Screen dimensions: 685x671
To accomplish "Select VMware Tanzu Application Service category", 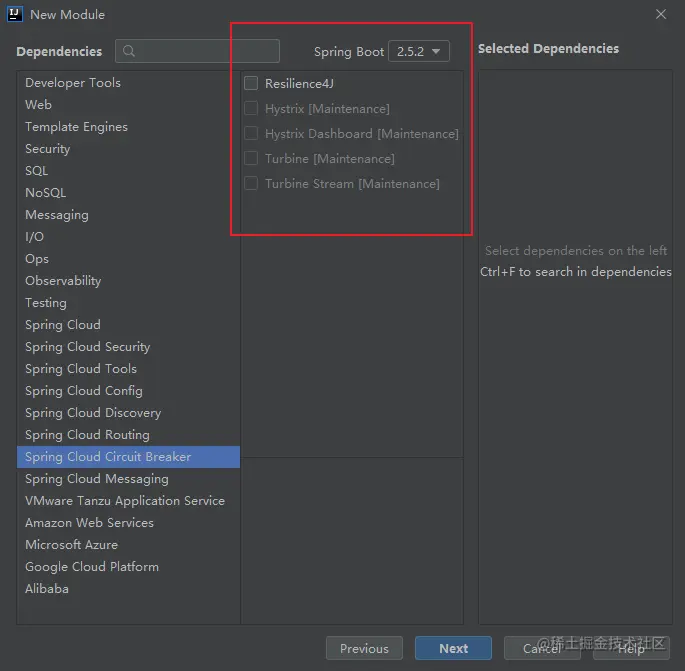I will click(128, 501).
